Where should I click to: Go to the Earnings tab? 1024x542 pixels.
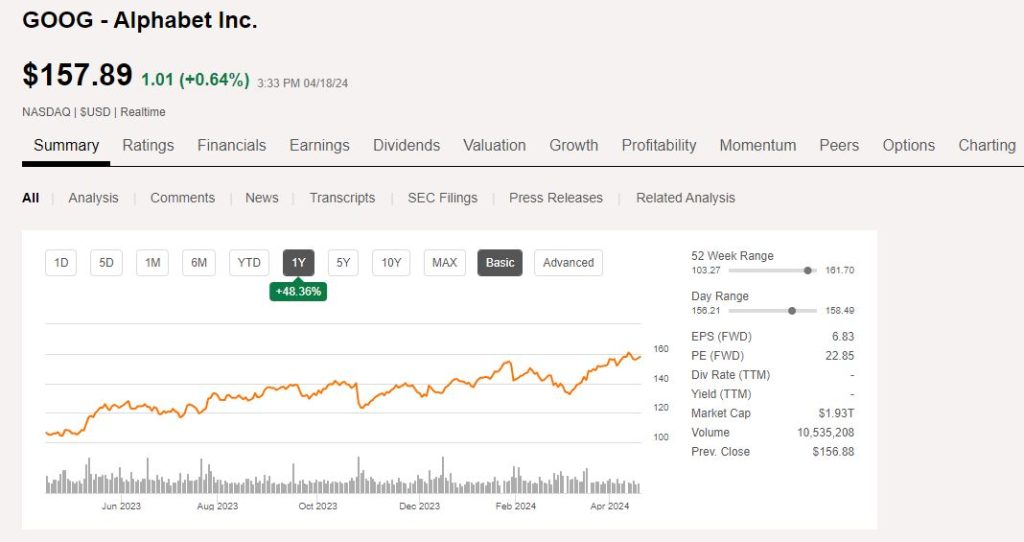(x=319, y=145)
